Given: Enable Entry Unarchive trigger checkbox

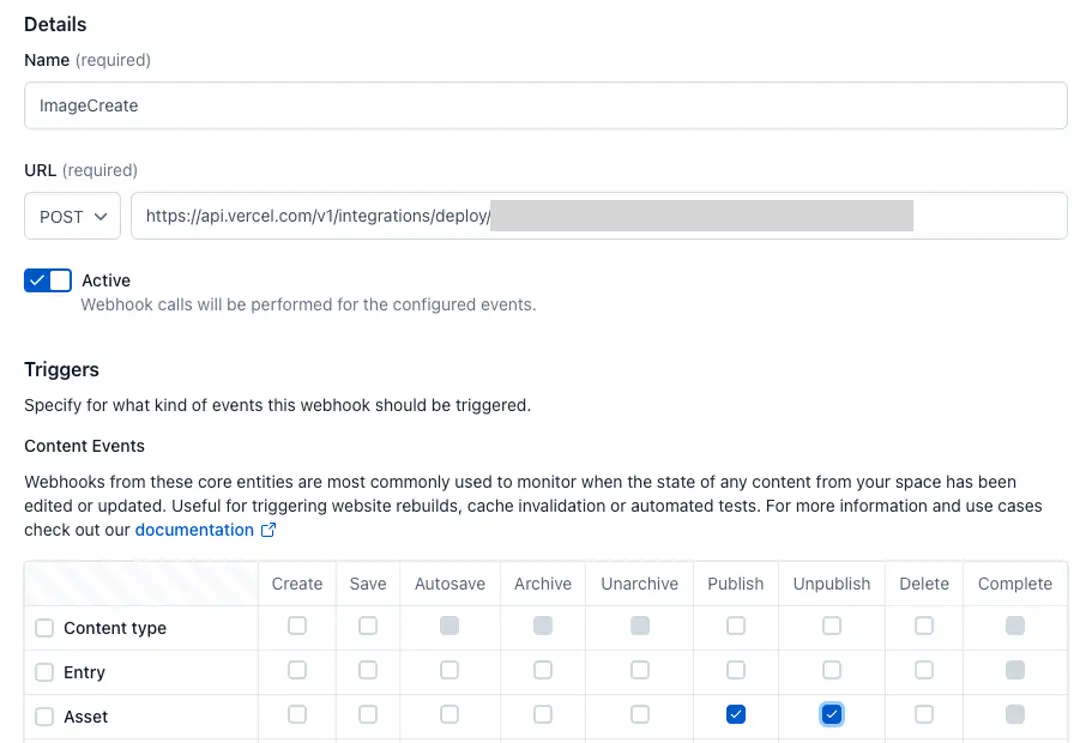Looking at the screenshot, I should [640, 670].
